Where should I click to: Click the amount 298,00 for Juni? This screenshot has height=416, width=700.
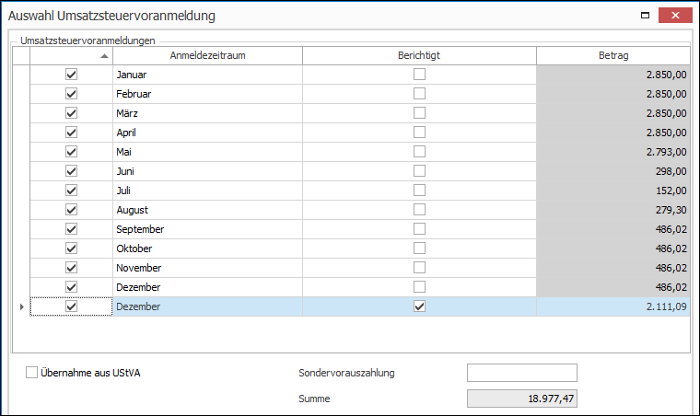pos(671,171)
